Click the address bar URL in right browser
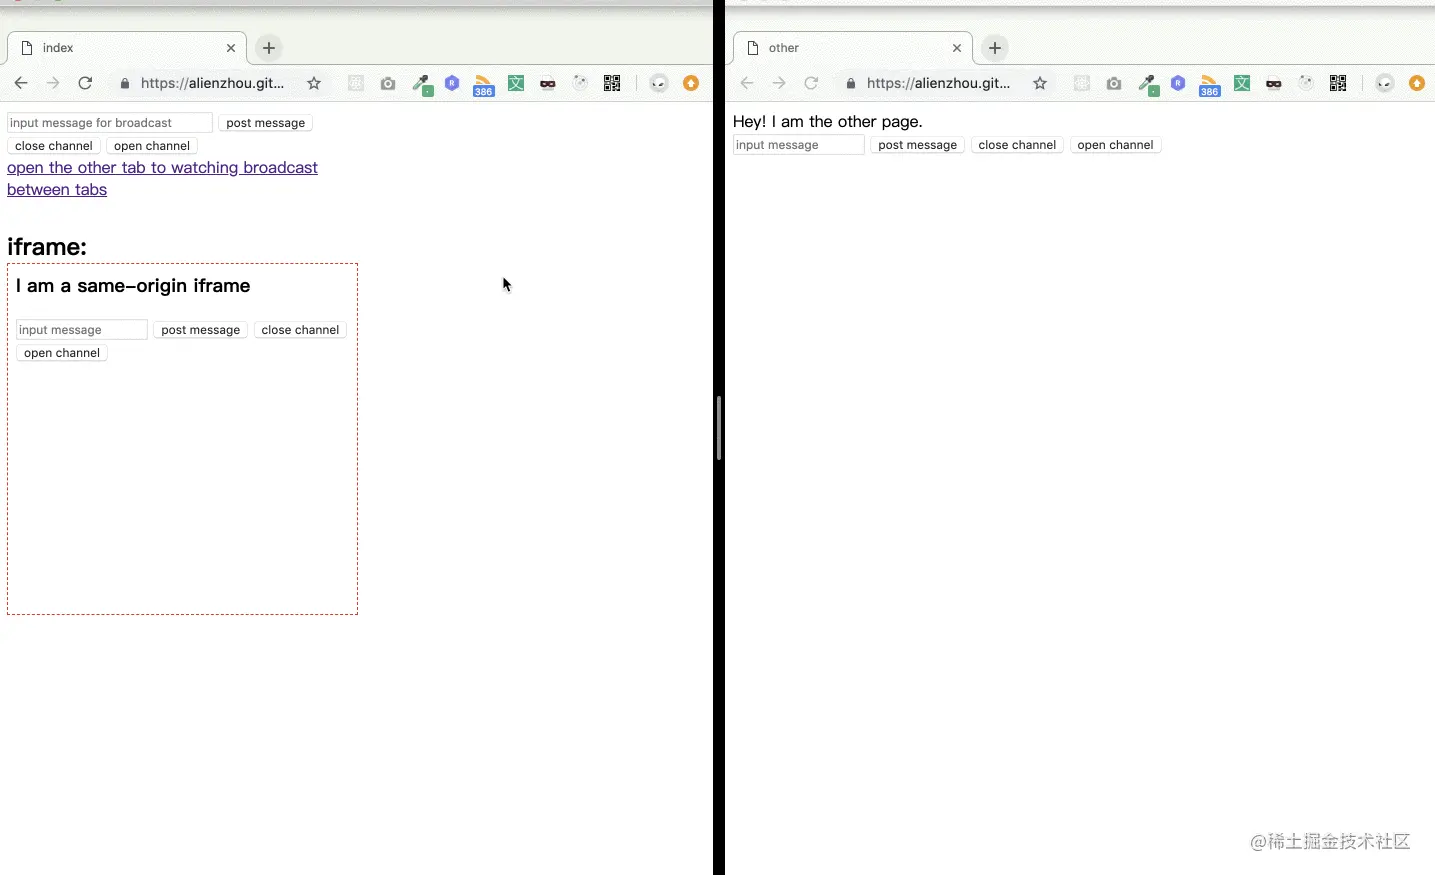 click(938, 83)
